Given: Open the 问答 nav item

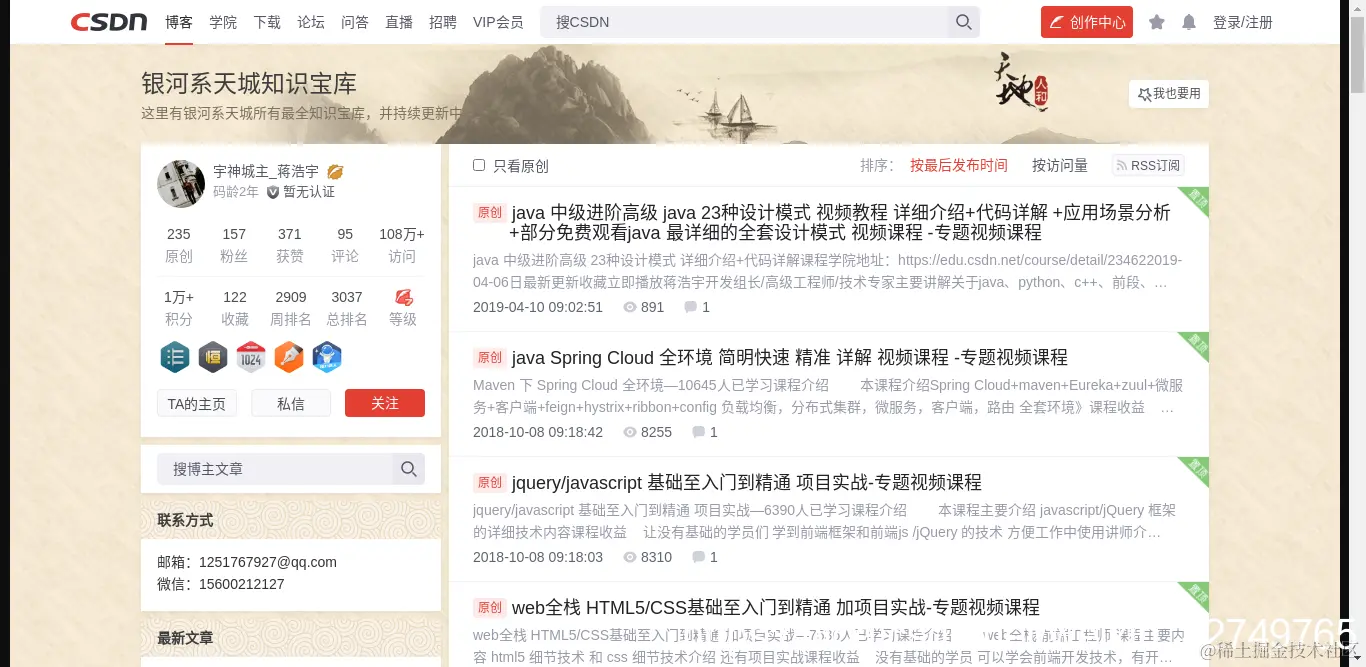Looking at the screenshot, I should tap(355, 22).
